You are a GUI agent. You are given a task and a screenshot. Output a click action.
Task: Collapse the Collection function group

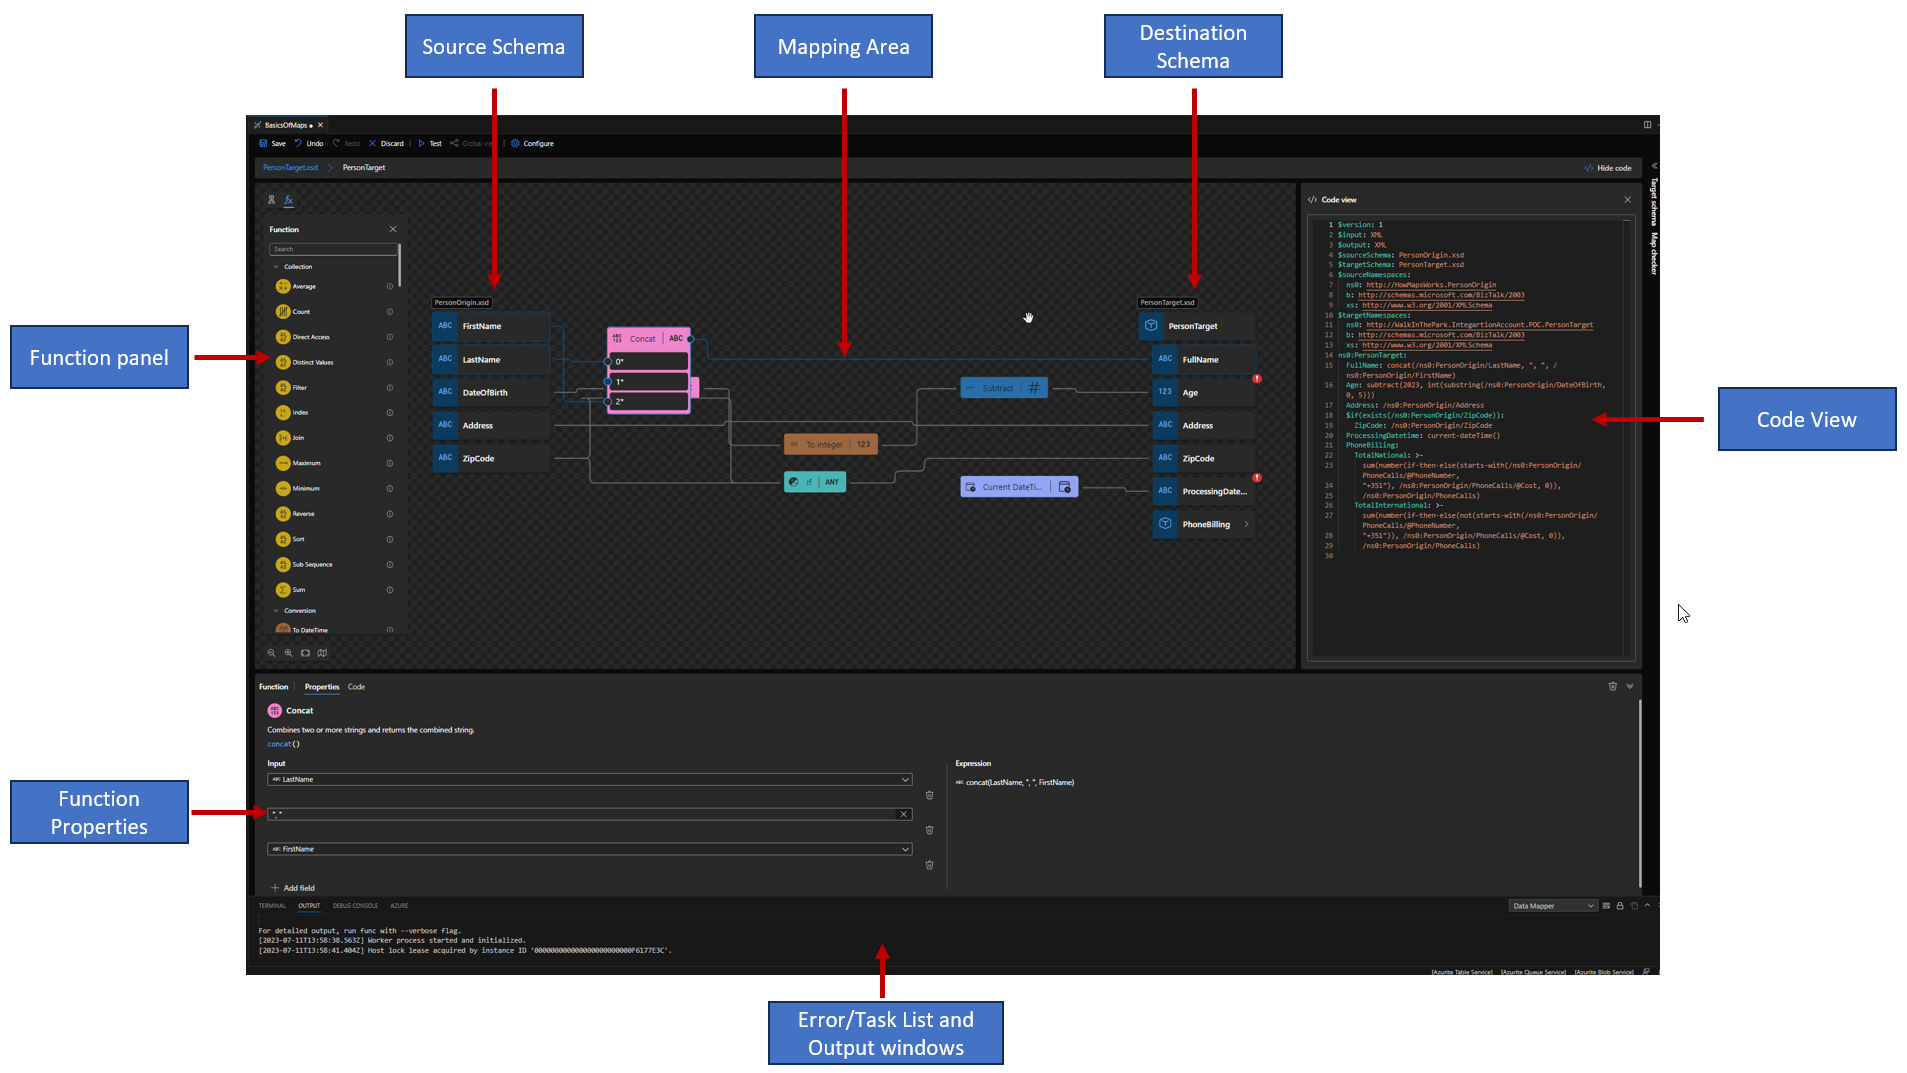pyautogui.click(x=276, y=267)
